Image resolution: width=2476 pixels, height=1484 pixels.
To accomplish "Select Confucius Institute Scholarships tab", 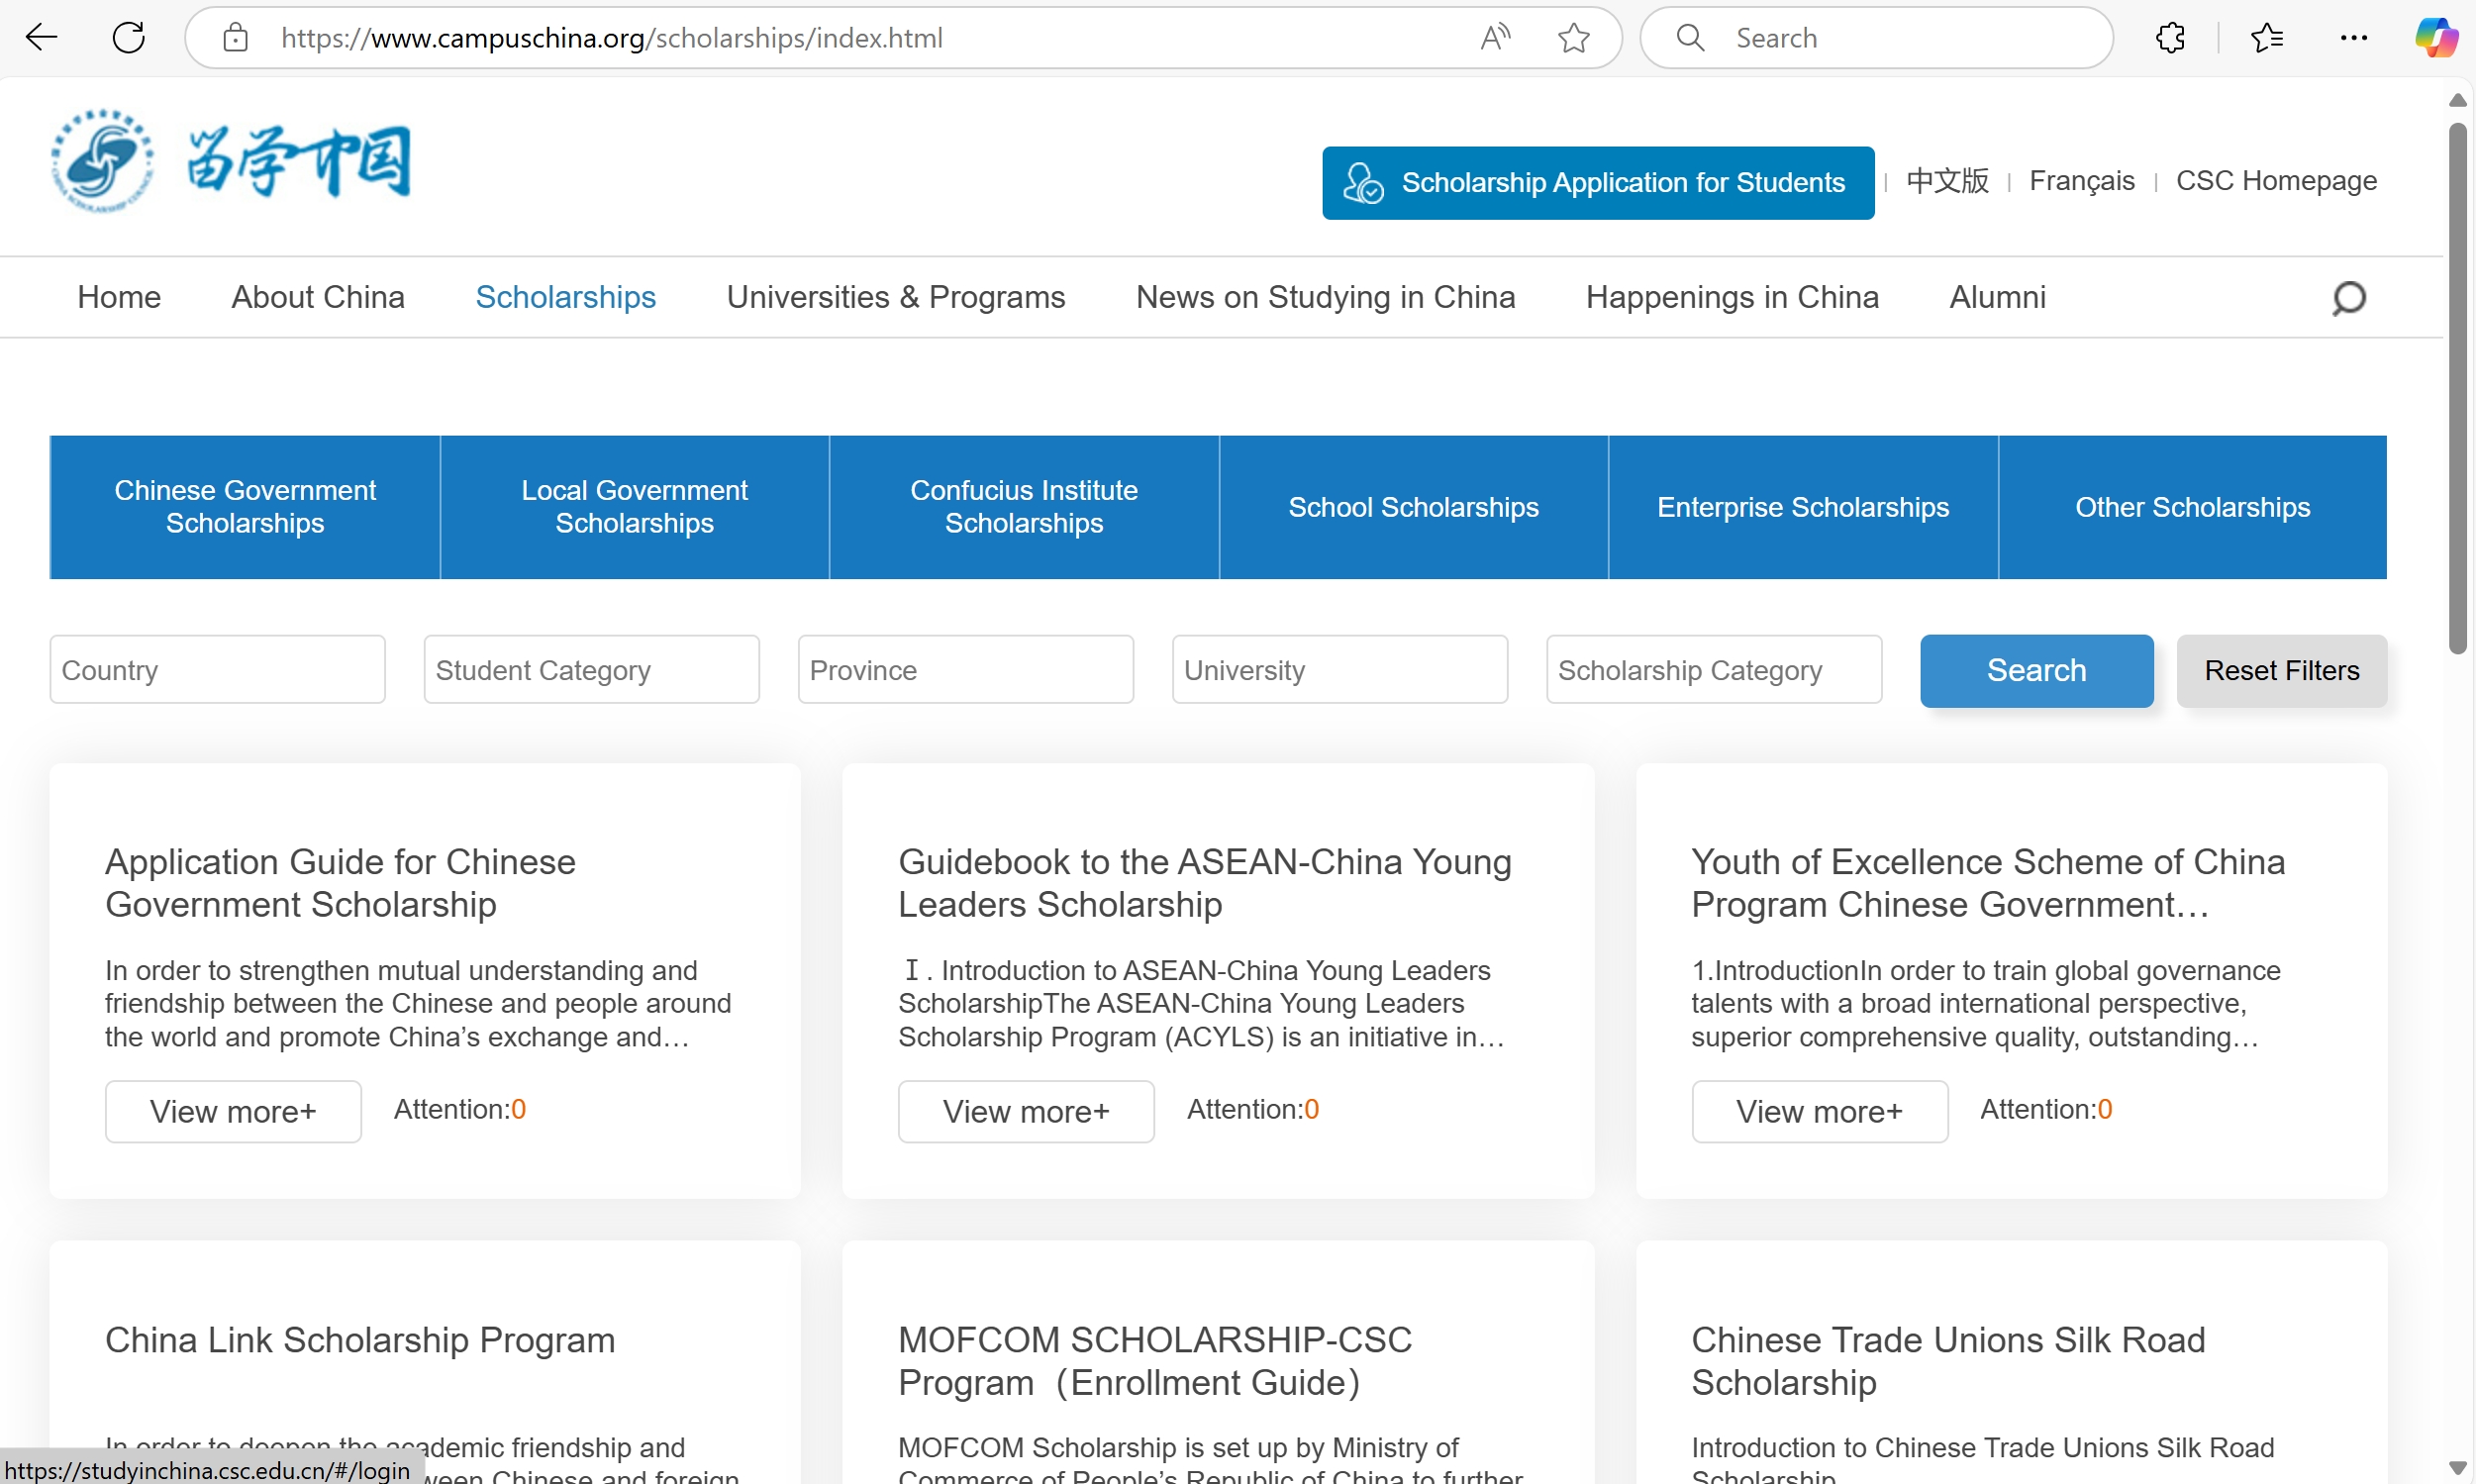I will (1023, 507).
